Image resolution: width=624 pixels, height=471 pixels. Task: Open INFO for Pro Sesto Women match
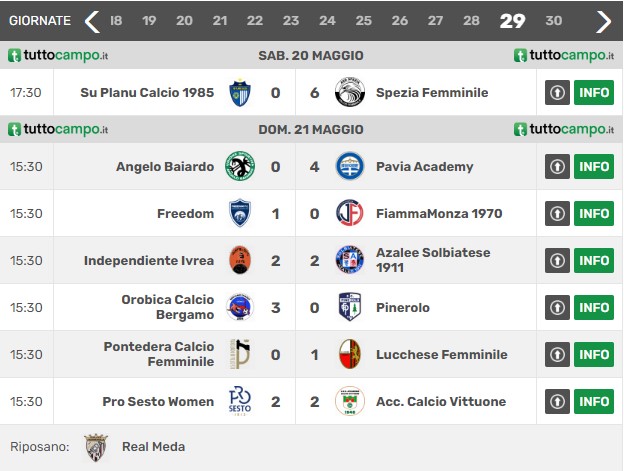(594, 401)
